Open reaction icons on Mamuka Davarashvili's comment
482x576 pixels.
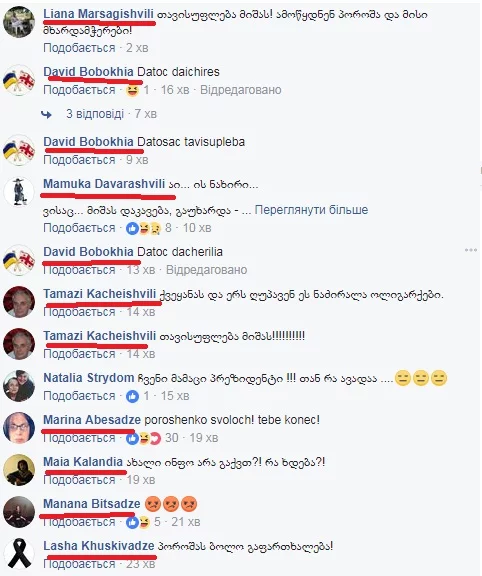point(144,228)
